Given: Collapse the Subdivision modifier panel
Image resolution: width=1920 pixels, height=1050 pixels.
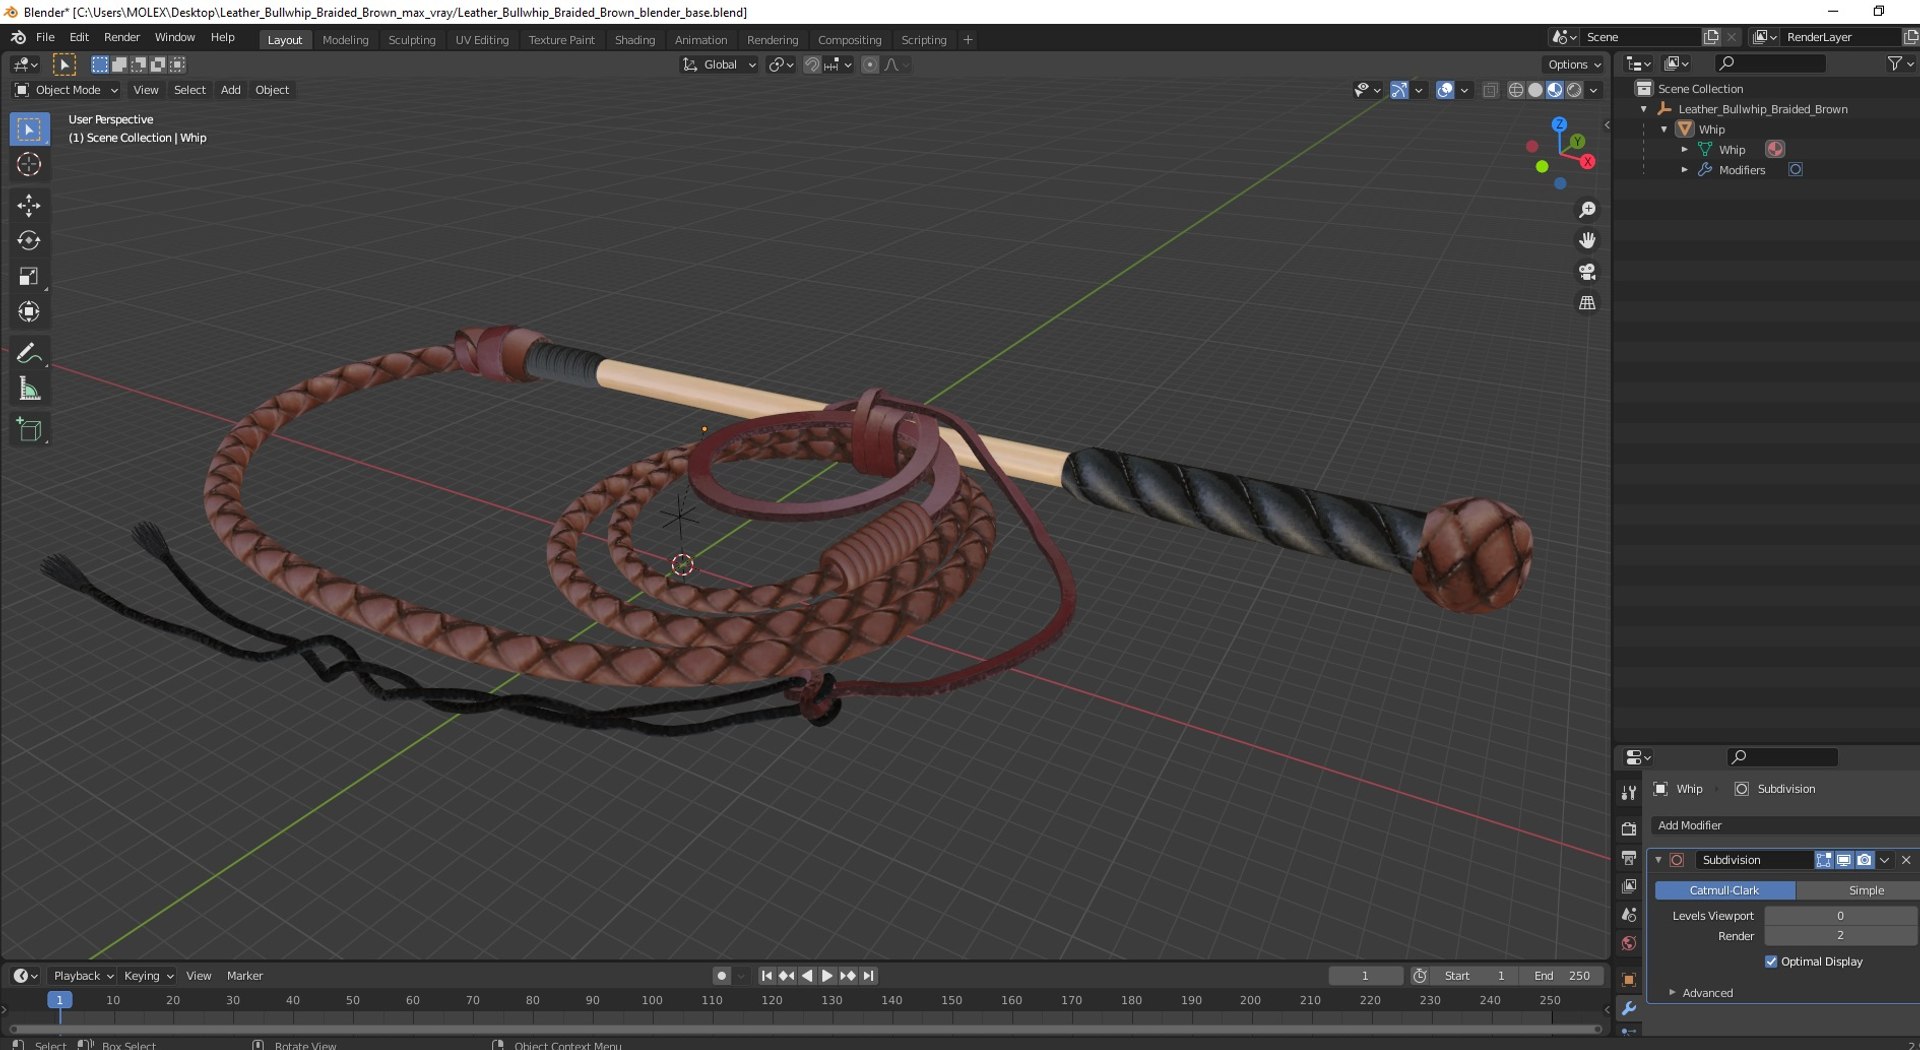Looking at the screenshot, I should [1659, 860].
